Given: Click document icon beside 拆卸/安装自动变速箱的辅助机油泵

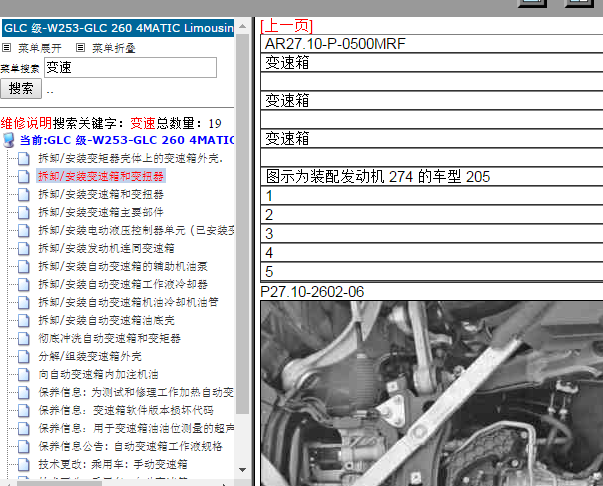Looking at the screenshot, I should tap(23, 266).
